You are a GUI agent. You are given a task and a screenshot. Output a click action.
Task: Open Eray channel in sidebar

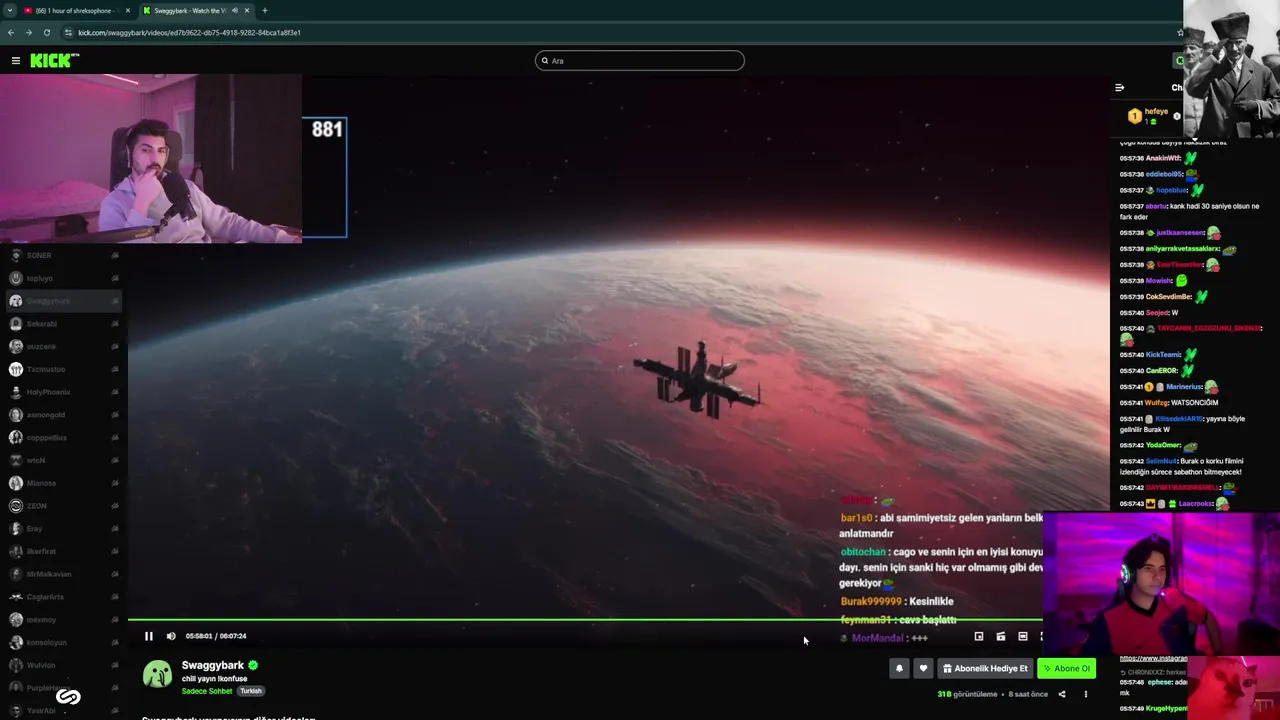click(x=63, y=528)
